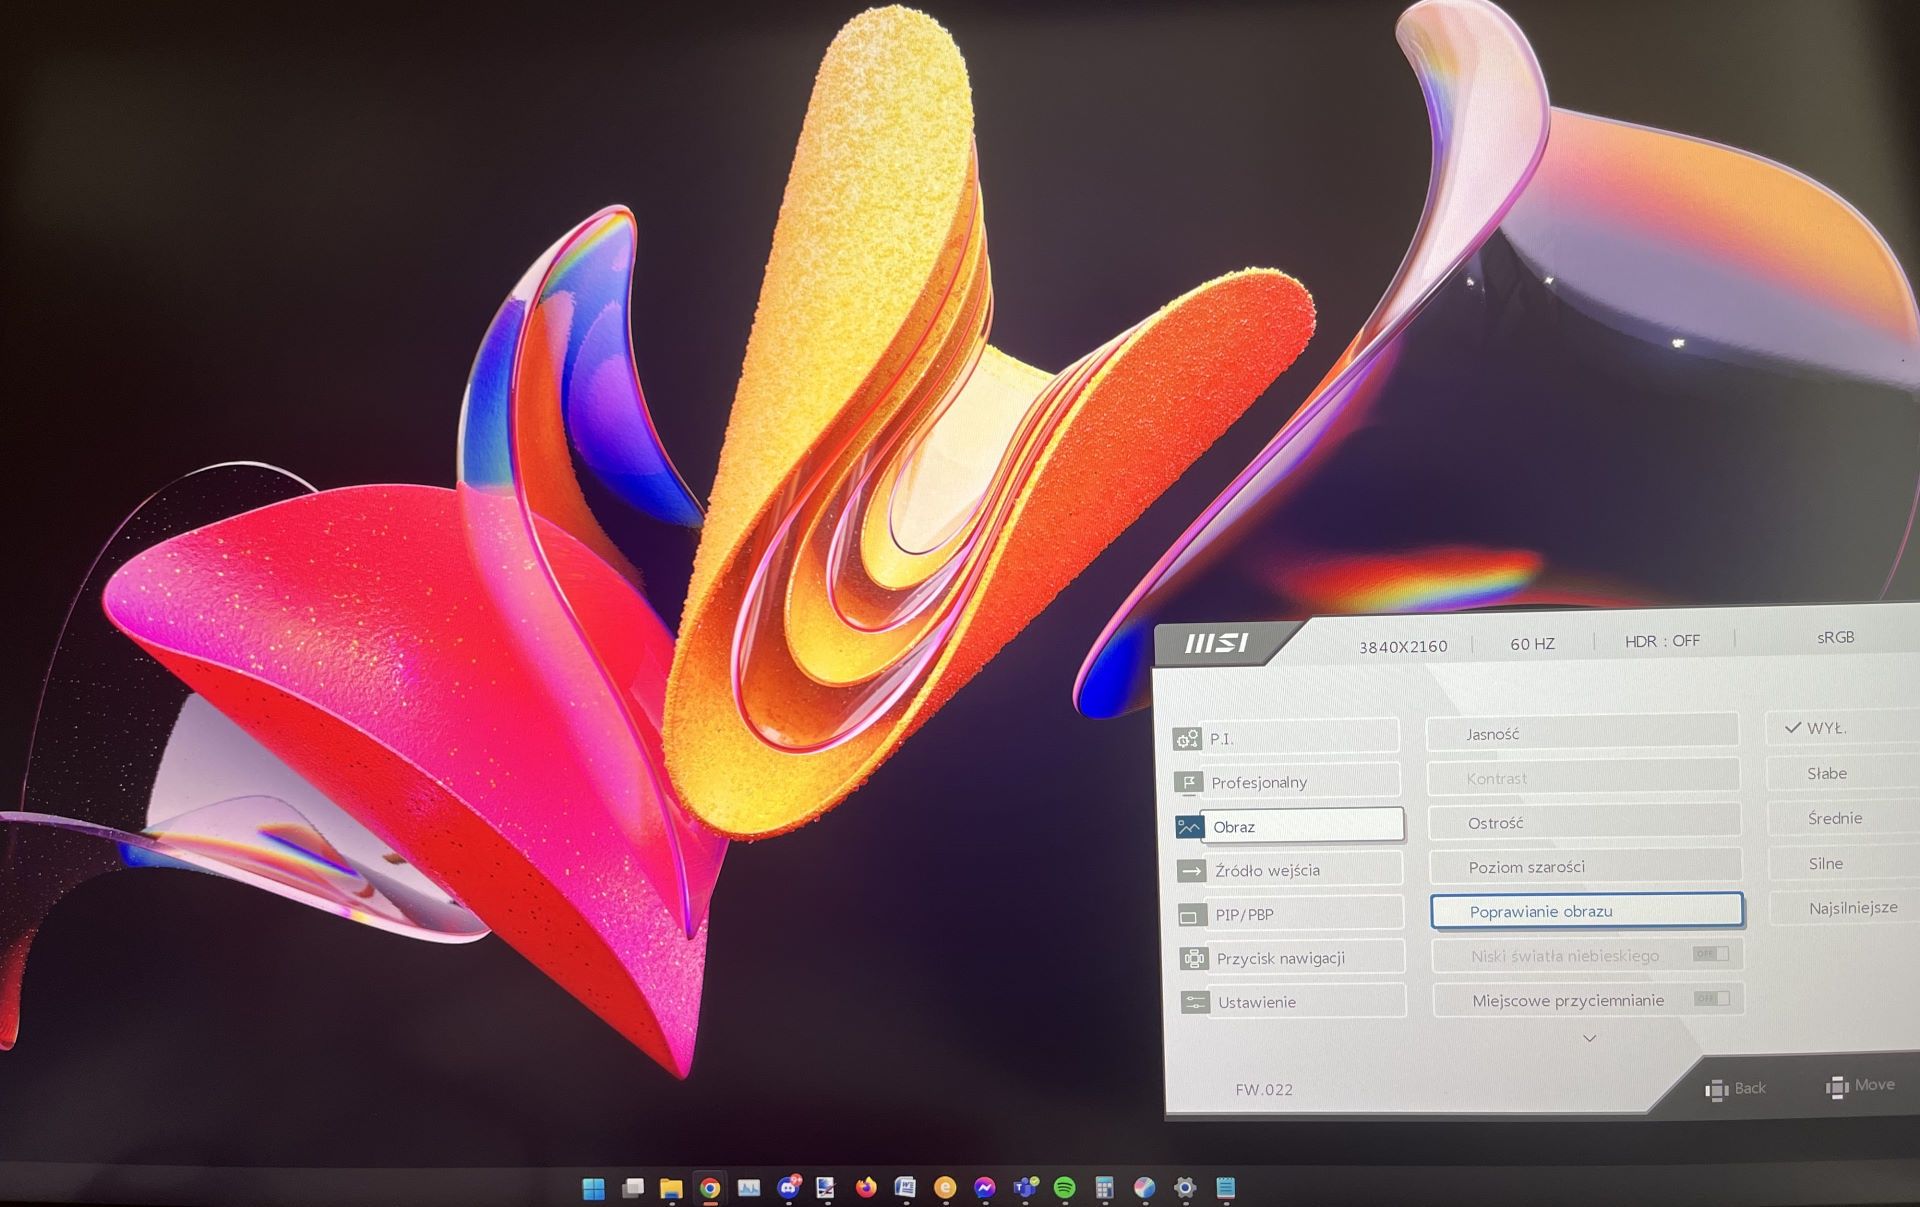Open the graph monitor app beside Chrome
This screenshot has height=1207, width=1920.
click(749, 1188)
